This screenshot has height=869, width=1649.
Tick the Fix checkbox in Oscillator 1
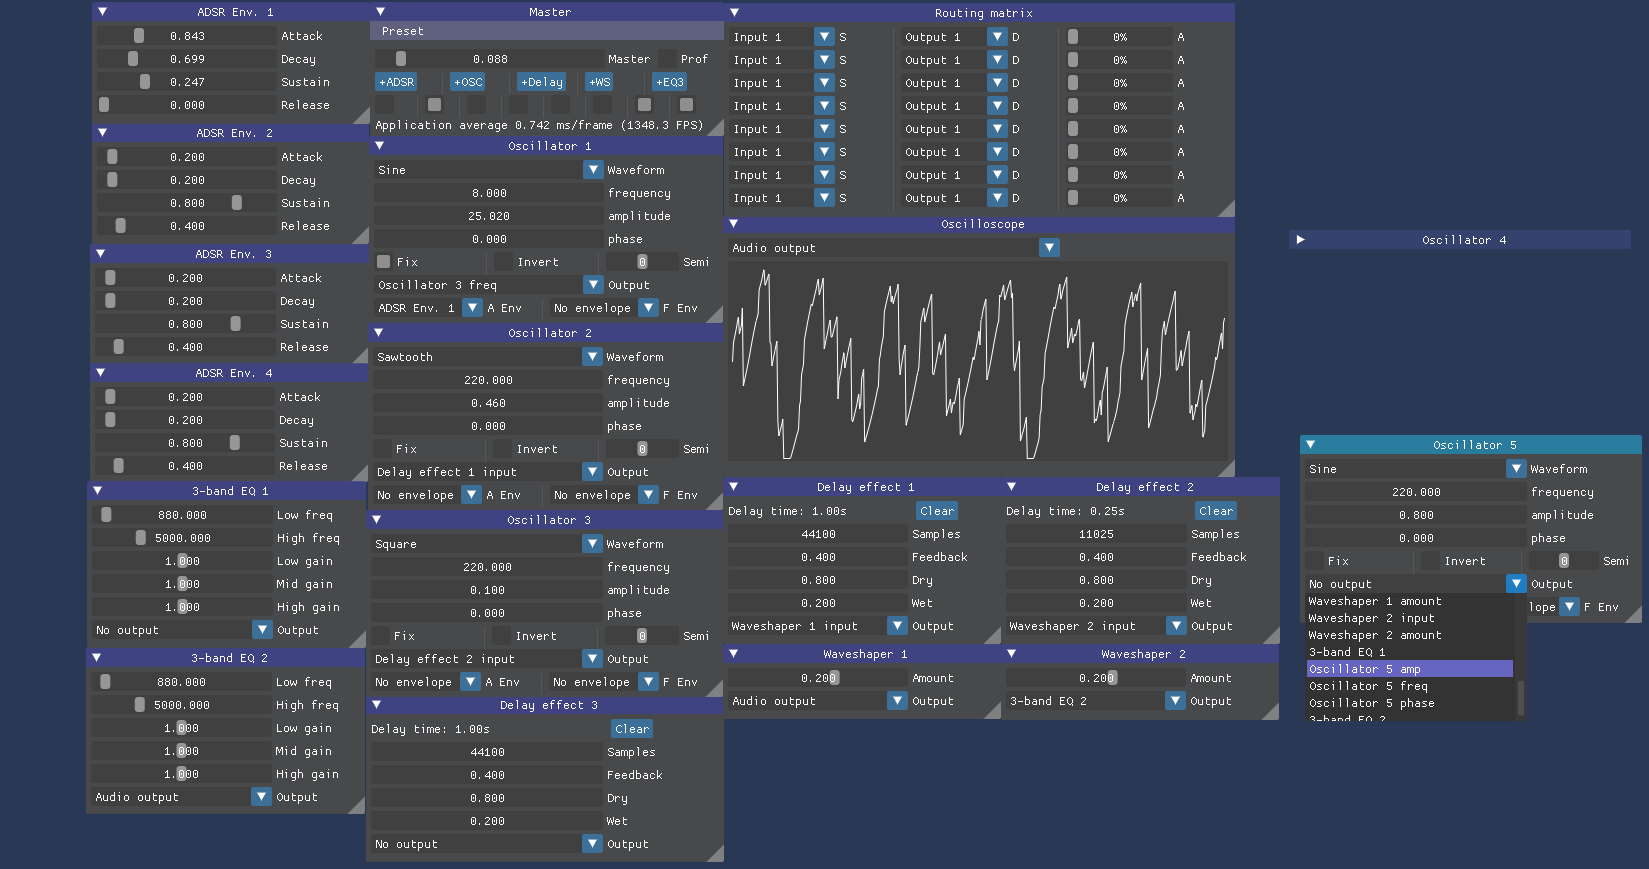point(383,262)
